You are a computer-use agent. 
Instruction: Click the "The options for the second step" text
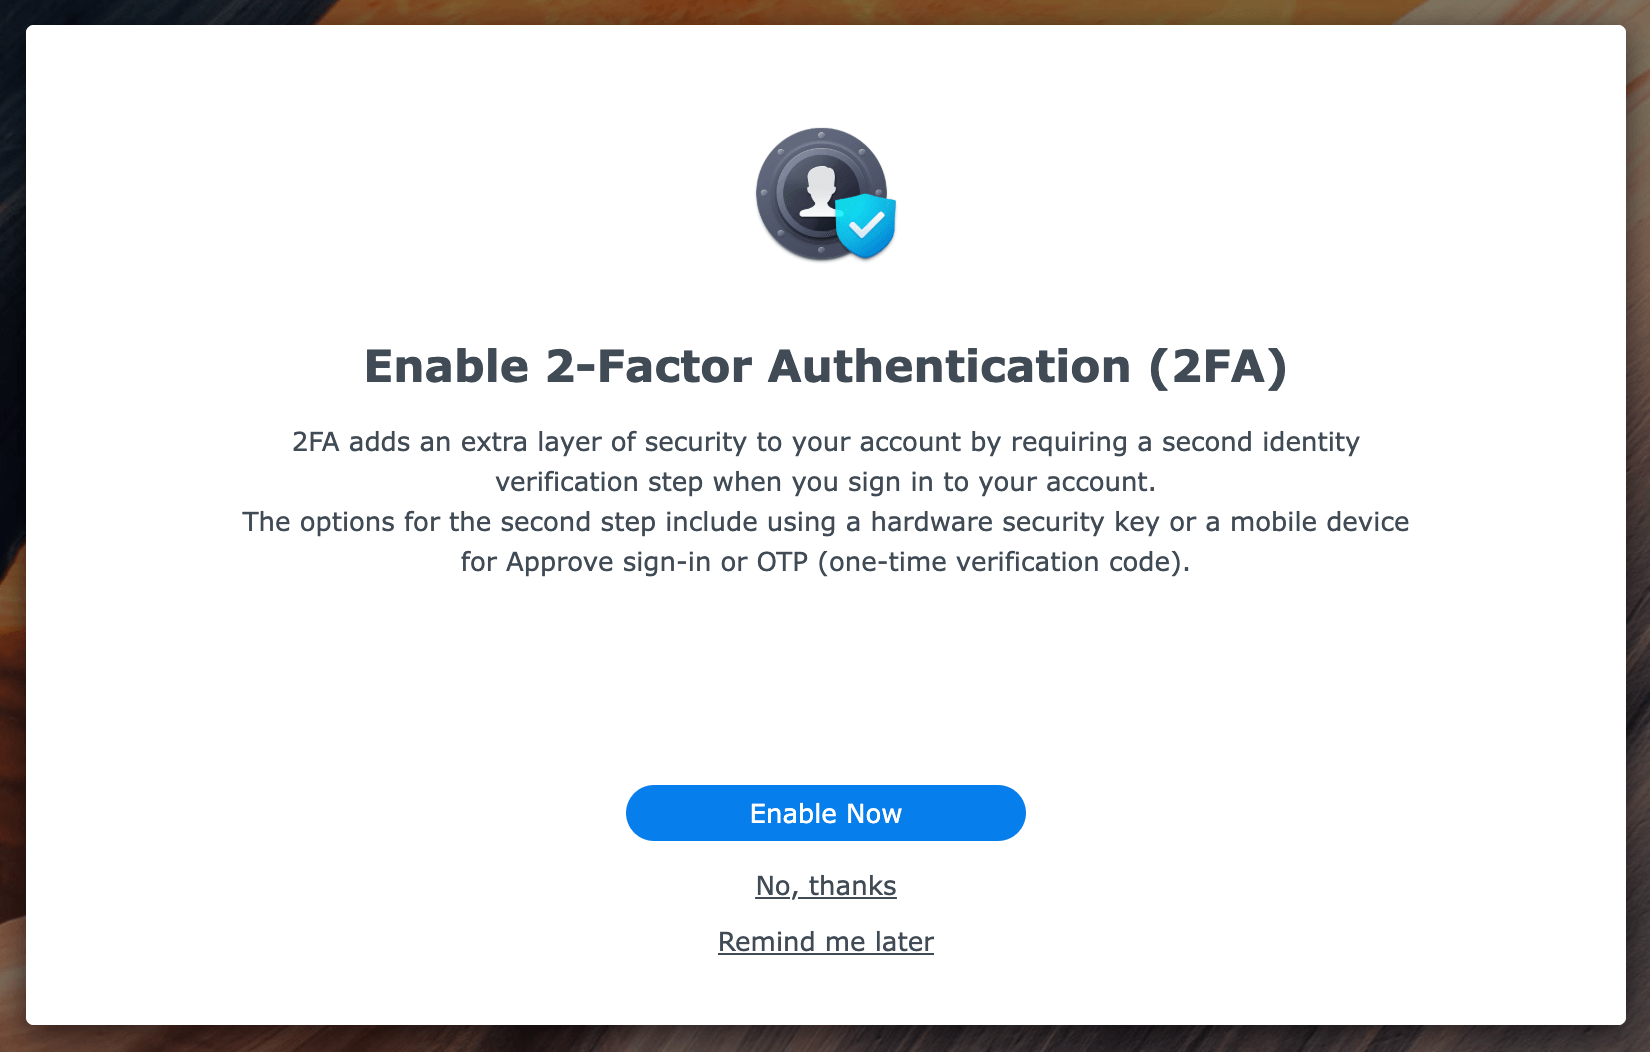448,522
